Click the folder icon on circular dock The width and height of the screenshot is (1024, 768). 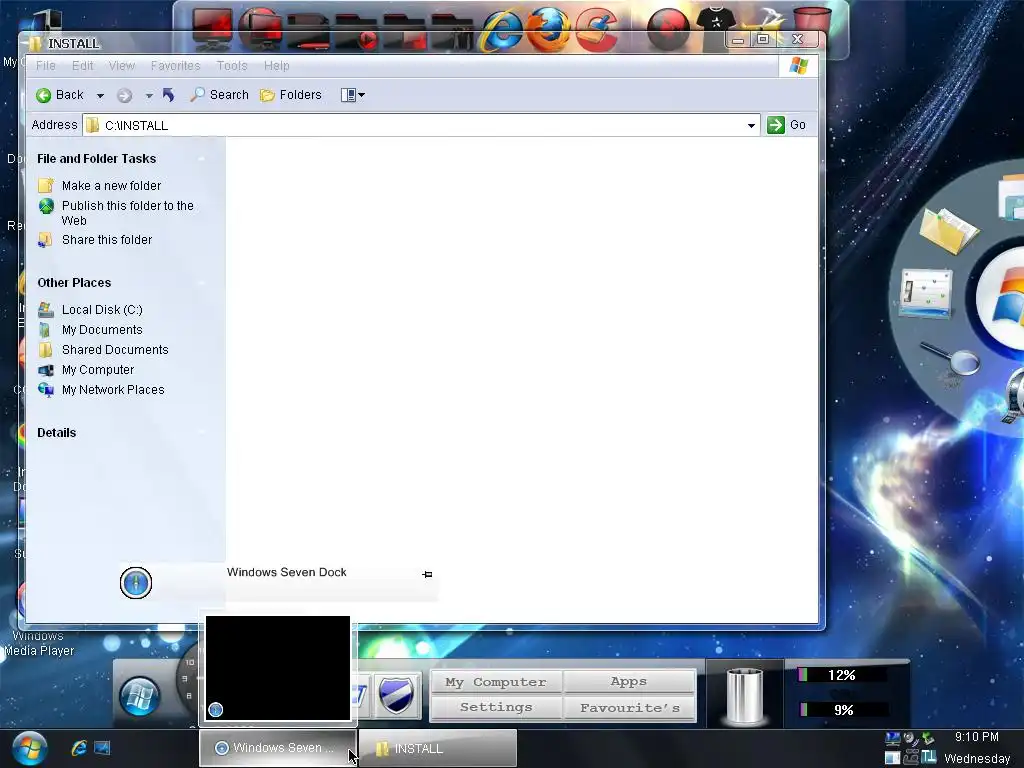(x=949, y=231)
